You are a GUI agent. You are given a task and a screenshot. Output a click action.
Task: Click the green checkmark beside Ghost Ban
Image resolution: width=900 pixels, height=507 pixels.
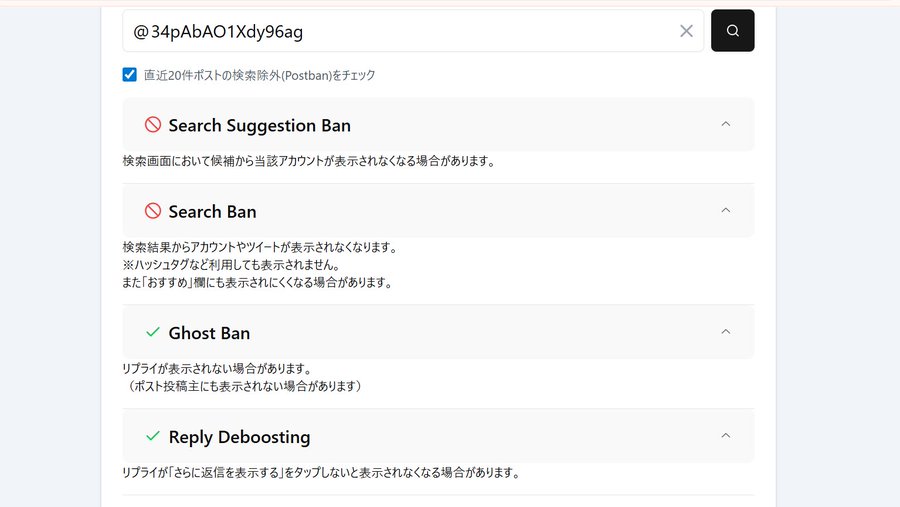[x=153, y=332]
